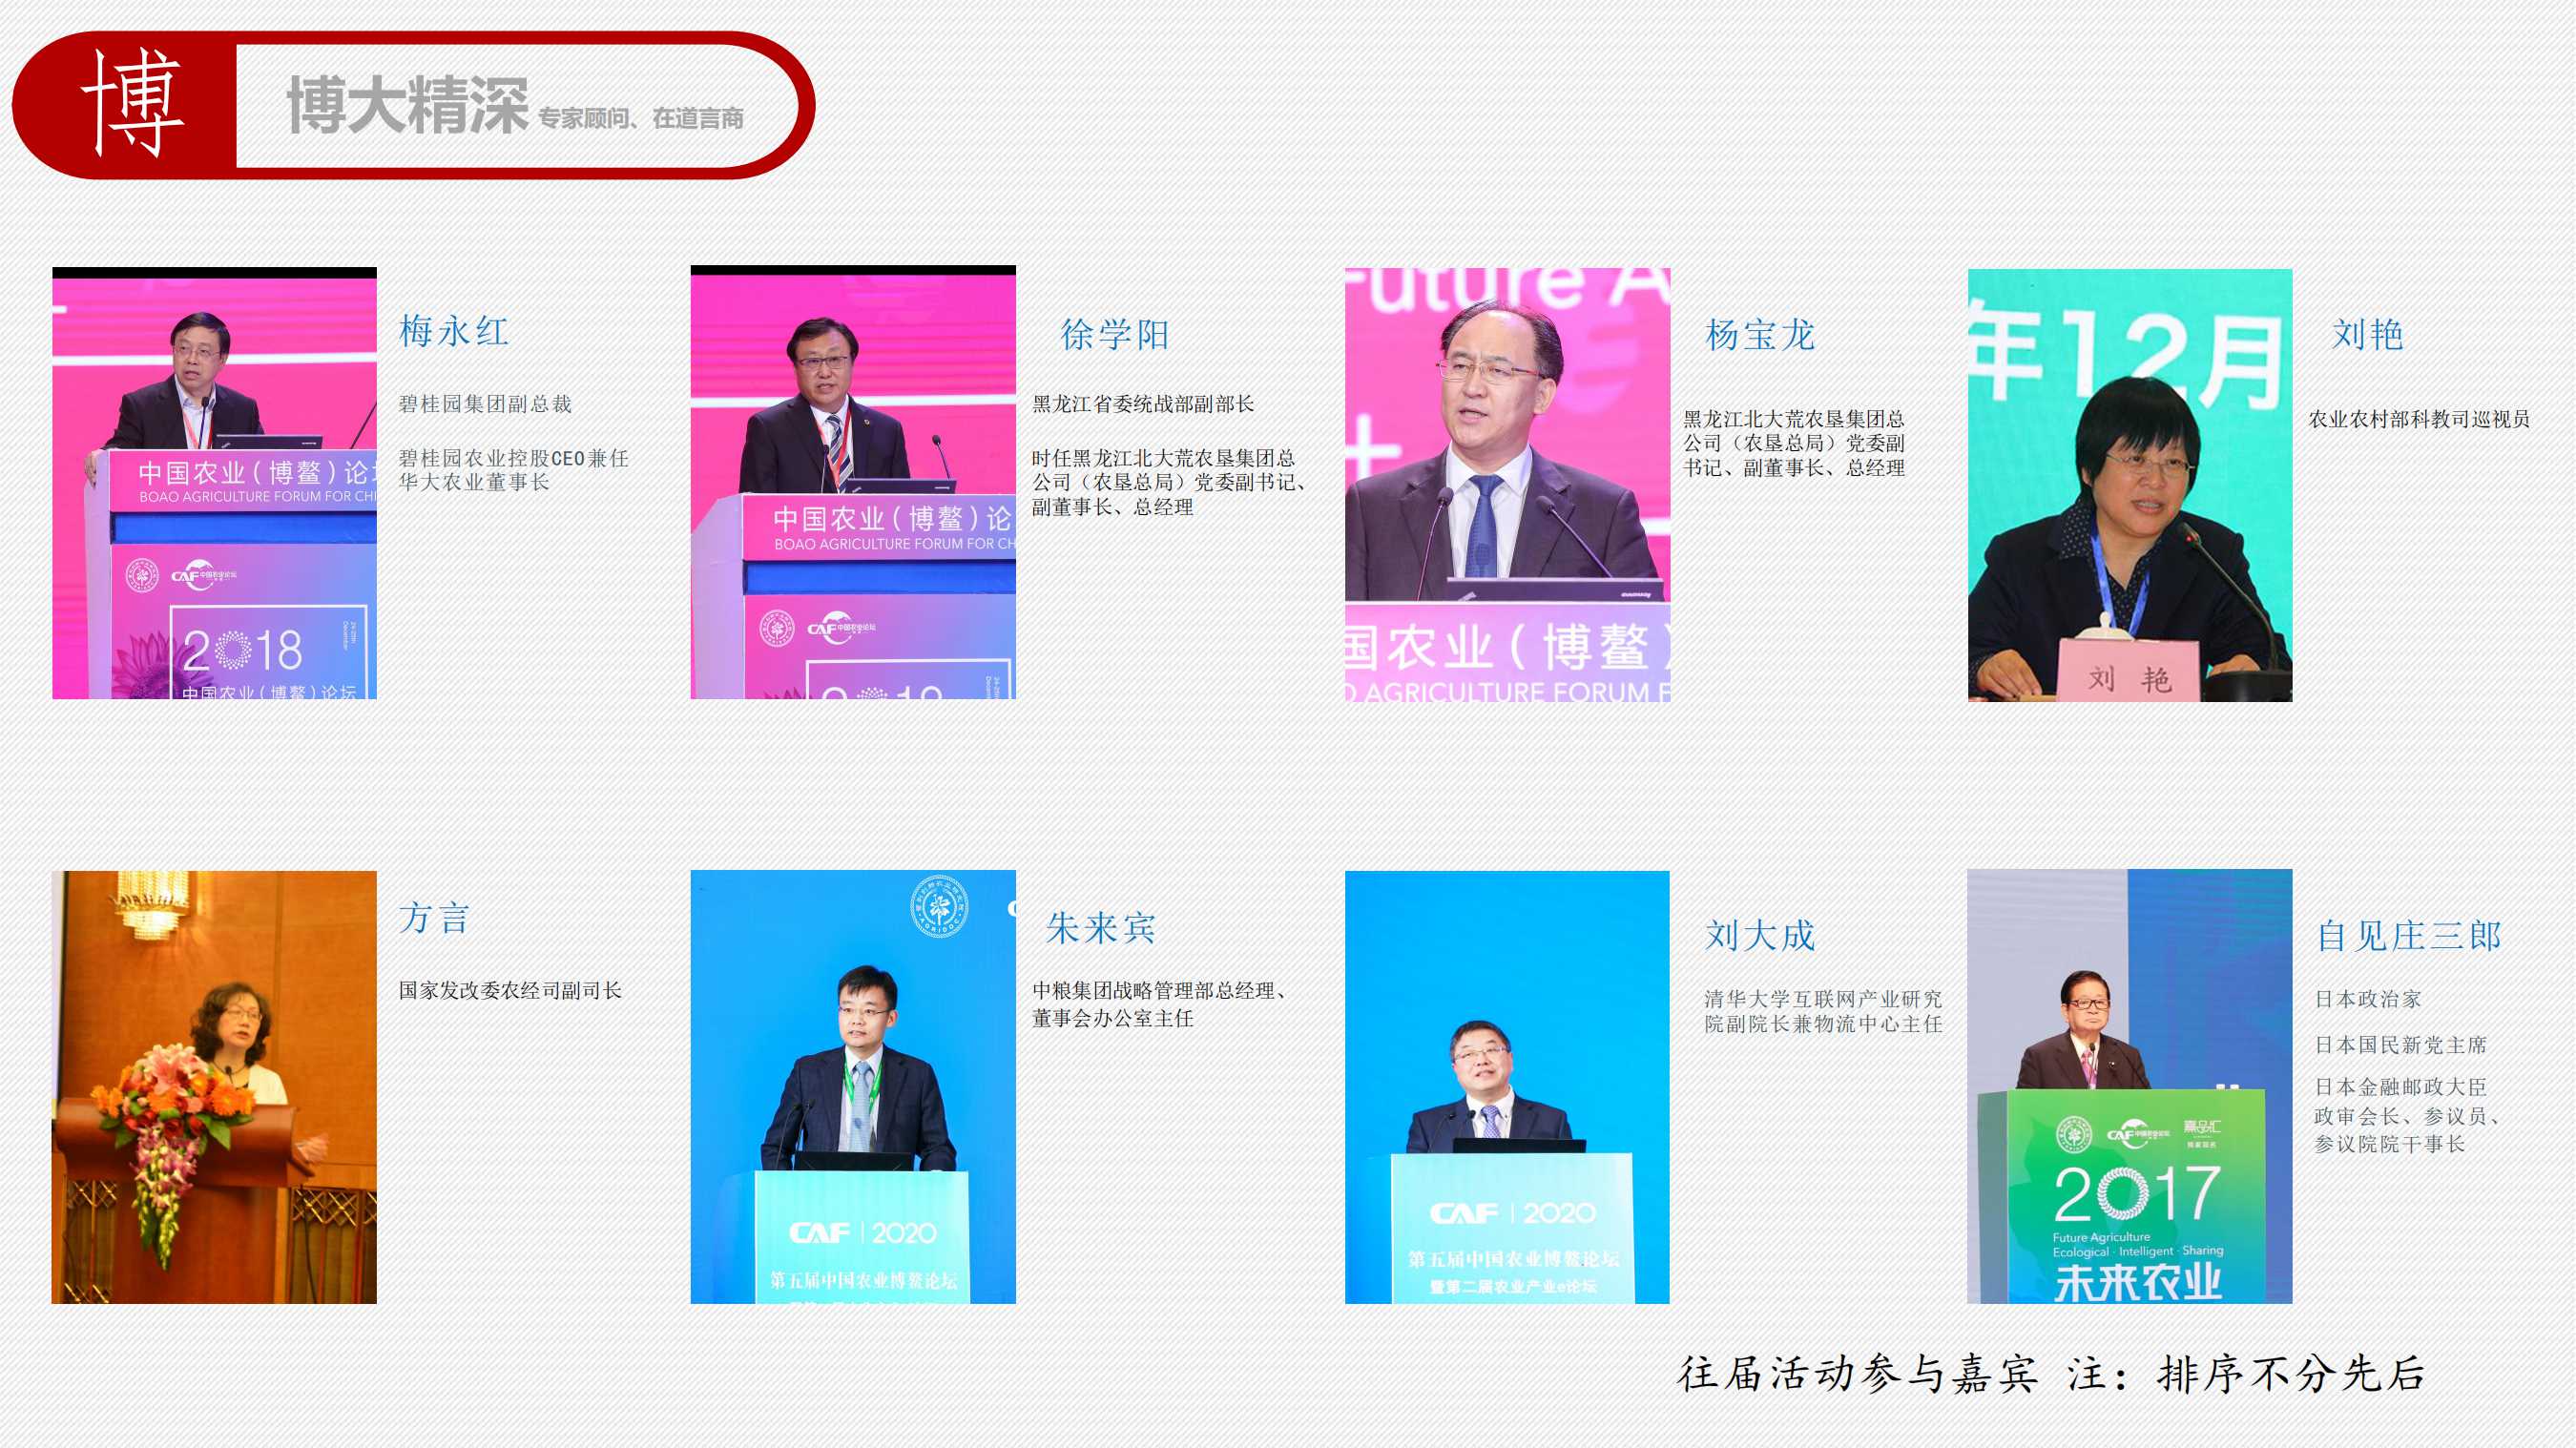Click the subtitle 专家顾问、在道言商
This screenshot has width=2576, height=1448.
[641, 118]
